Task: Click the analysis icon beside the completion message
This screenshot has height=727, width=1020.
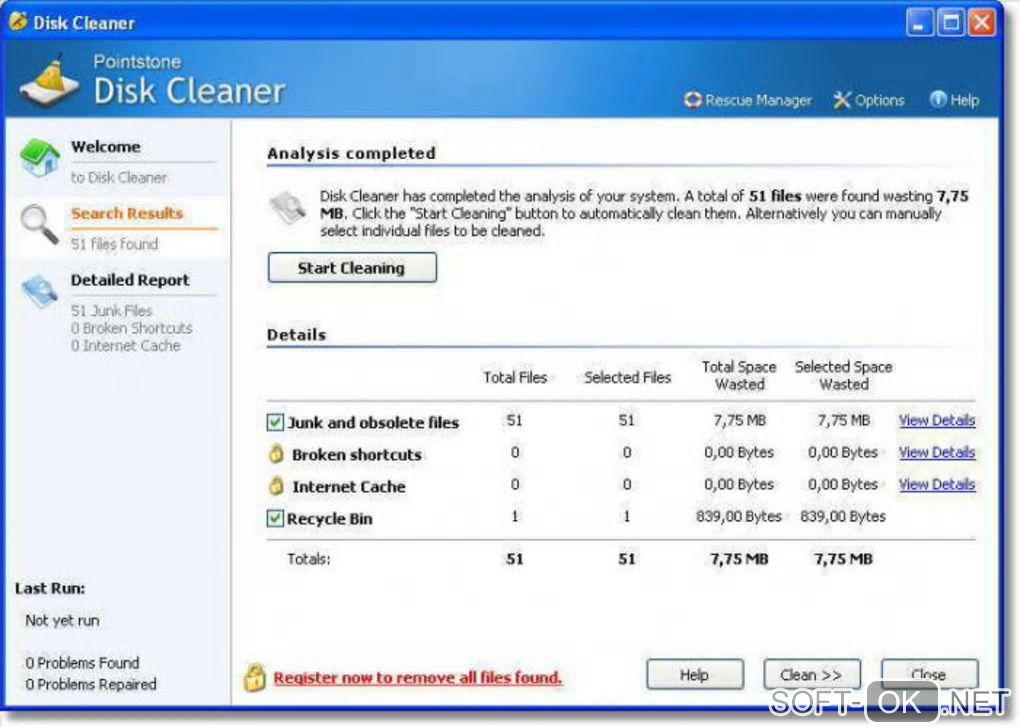Action: pos(288,208)
